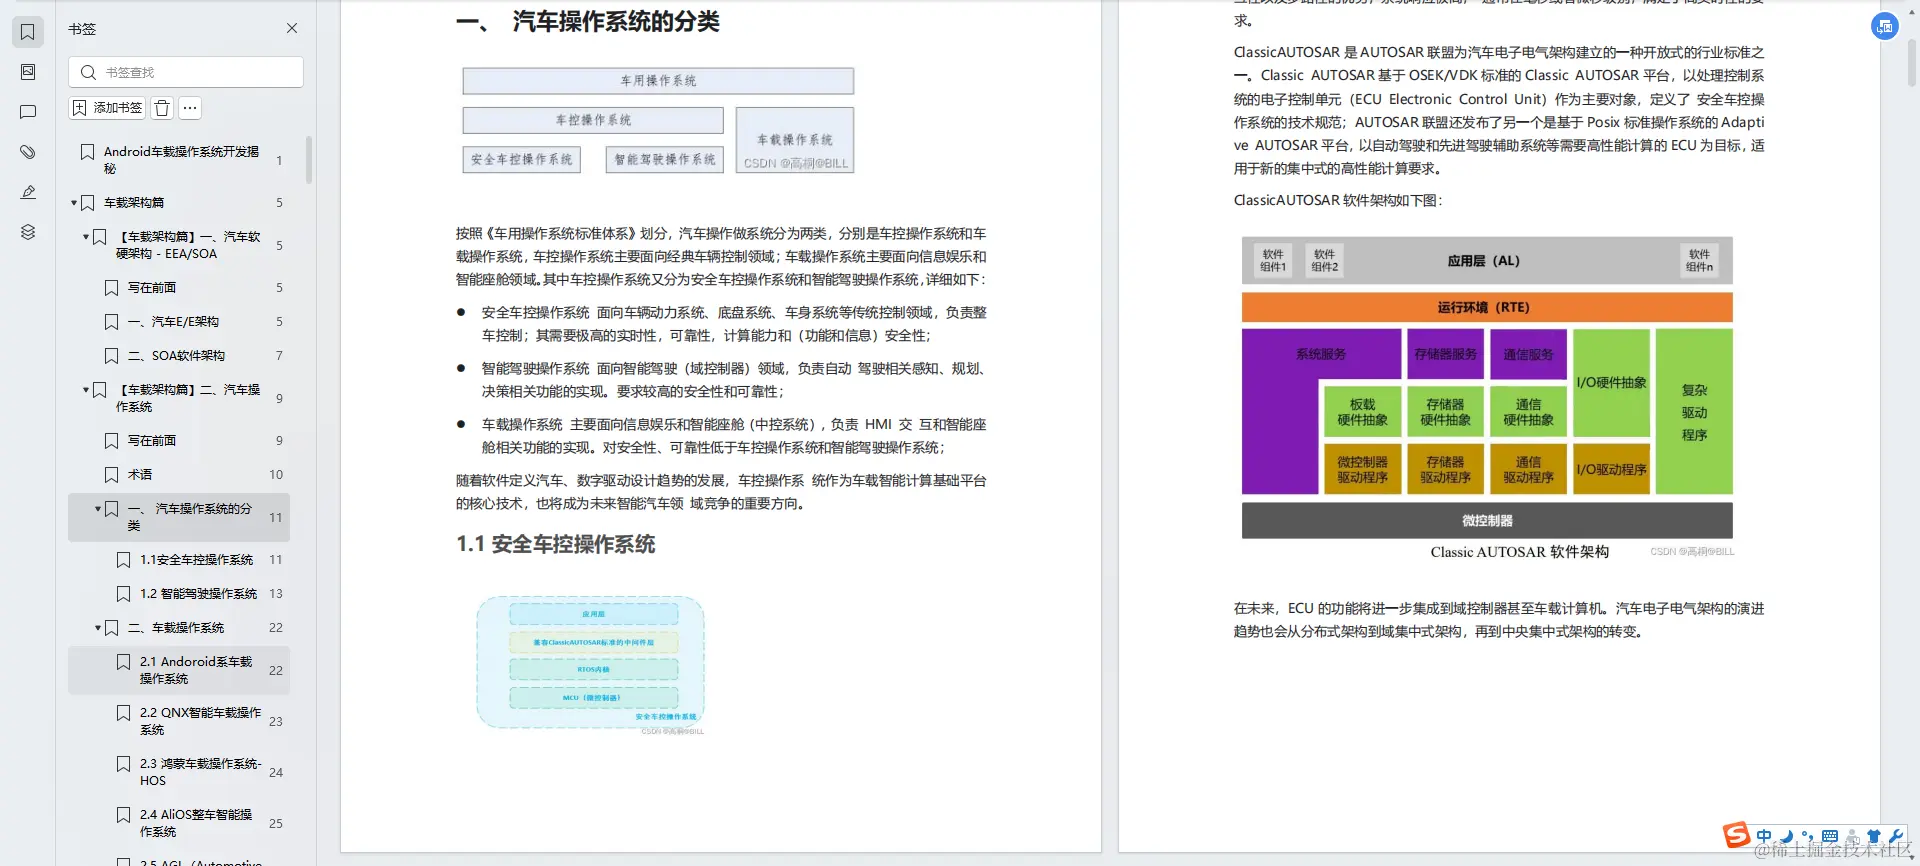Open the Sogou soft keyboard icon
The height and width of the screenshot is (866, 1920).
pyautogui.click(x=1830, y=836)
